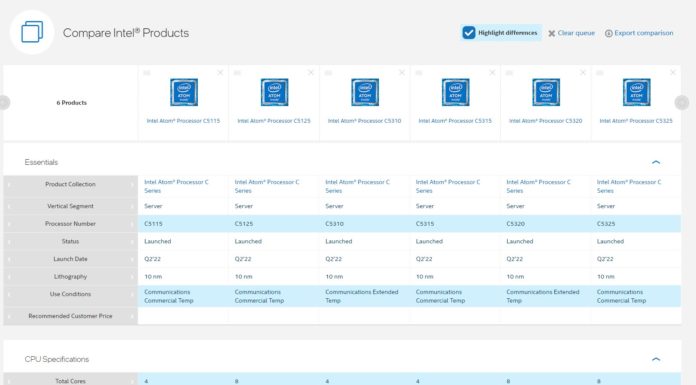The image size is (696, 385).
Task: Open Intel Atom Processor C5325 link
Action: [x=636, y=121]
